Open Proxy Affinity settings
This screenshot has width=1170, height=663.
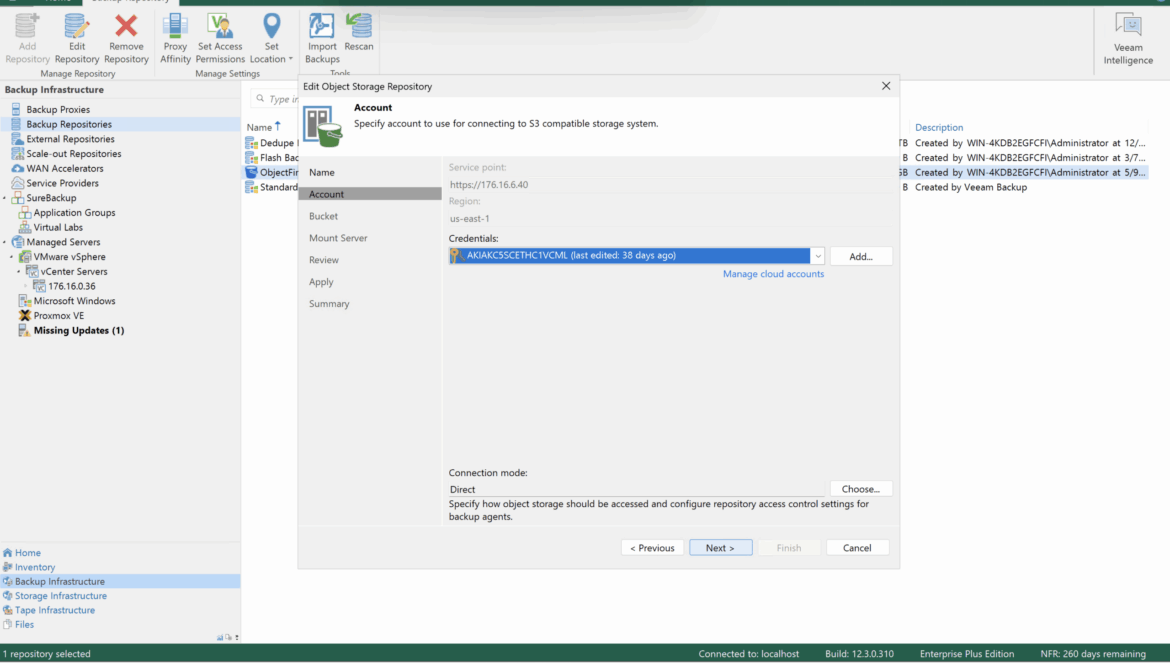pos(175,37)
